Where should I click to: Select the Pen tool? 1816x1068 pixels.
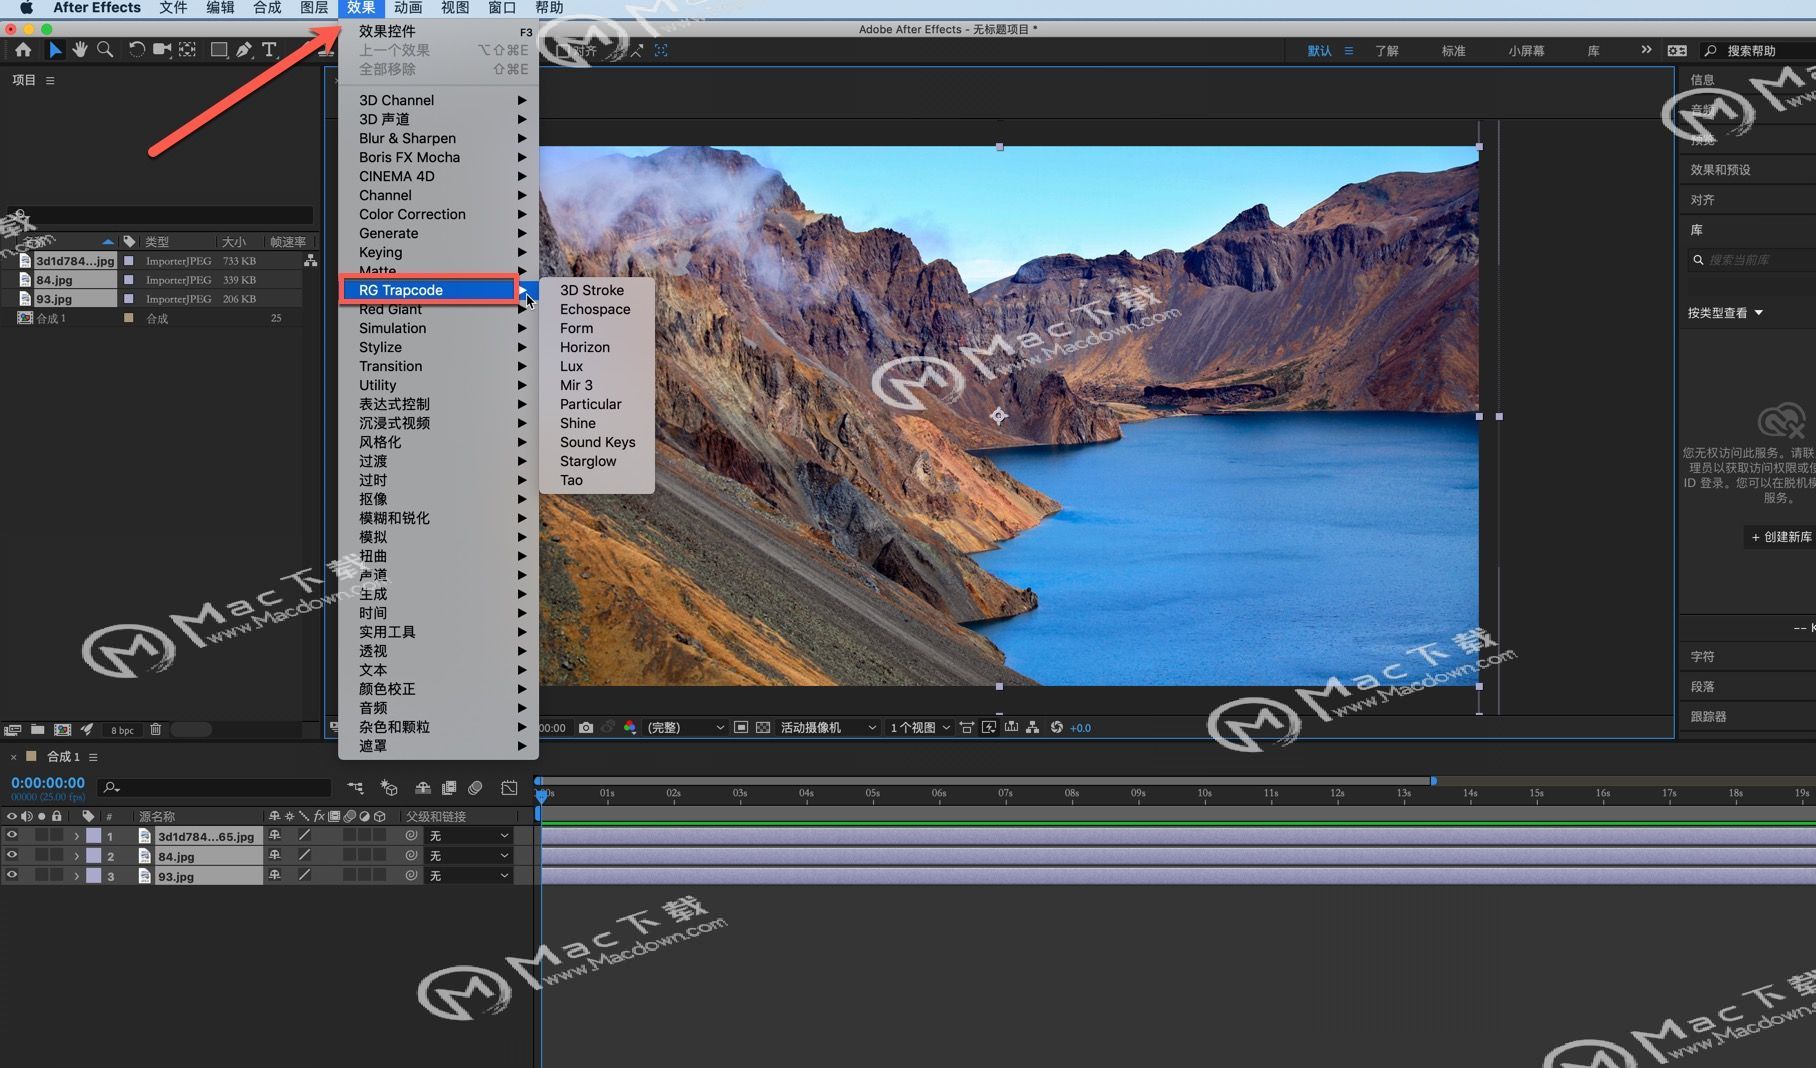pyautogui.click(x=244, y=50)
